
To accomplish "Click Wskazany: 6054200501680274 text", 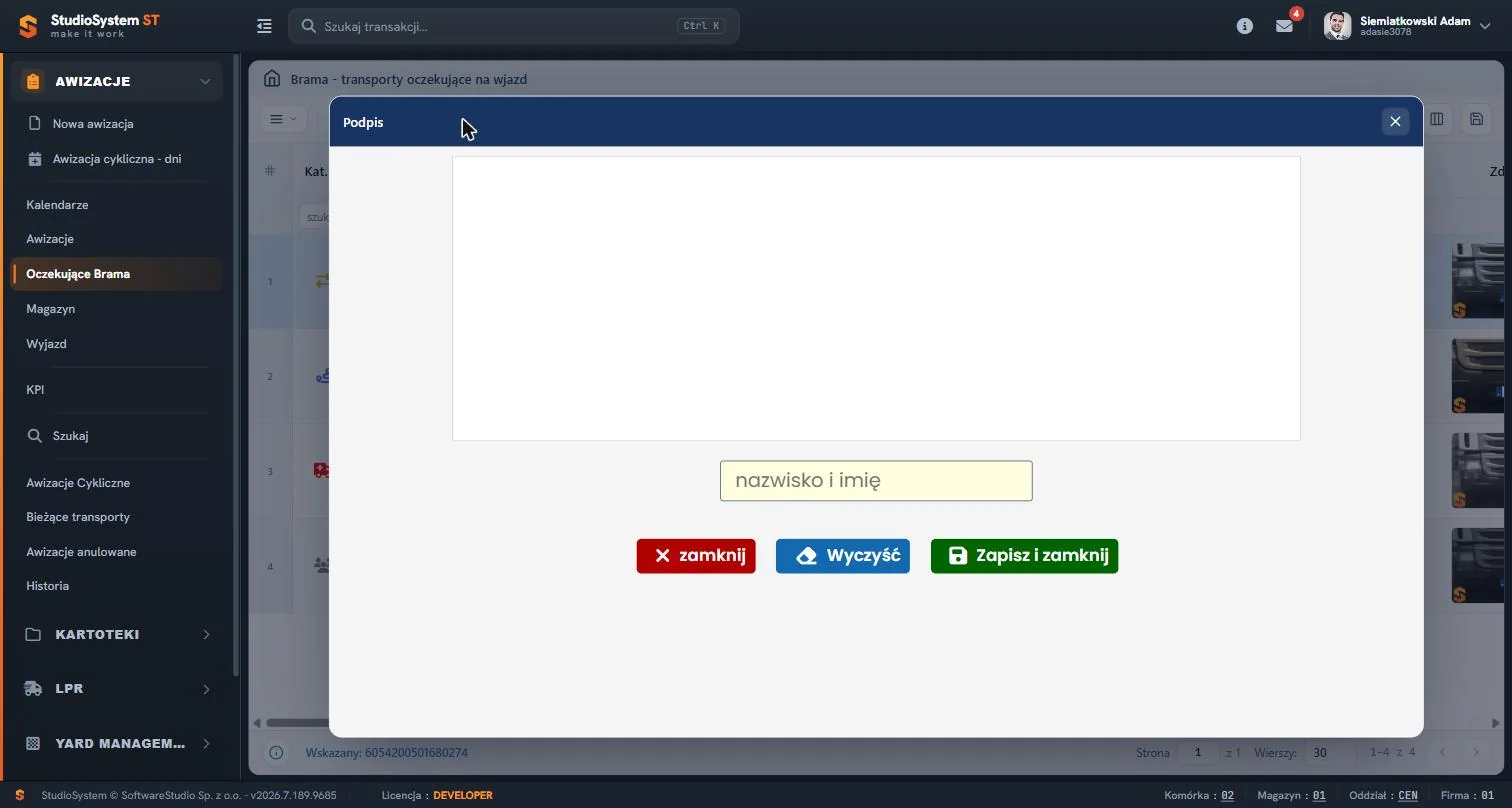I will (x=386, y=753).
